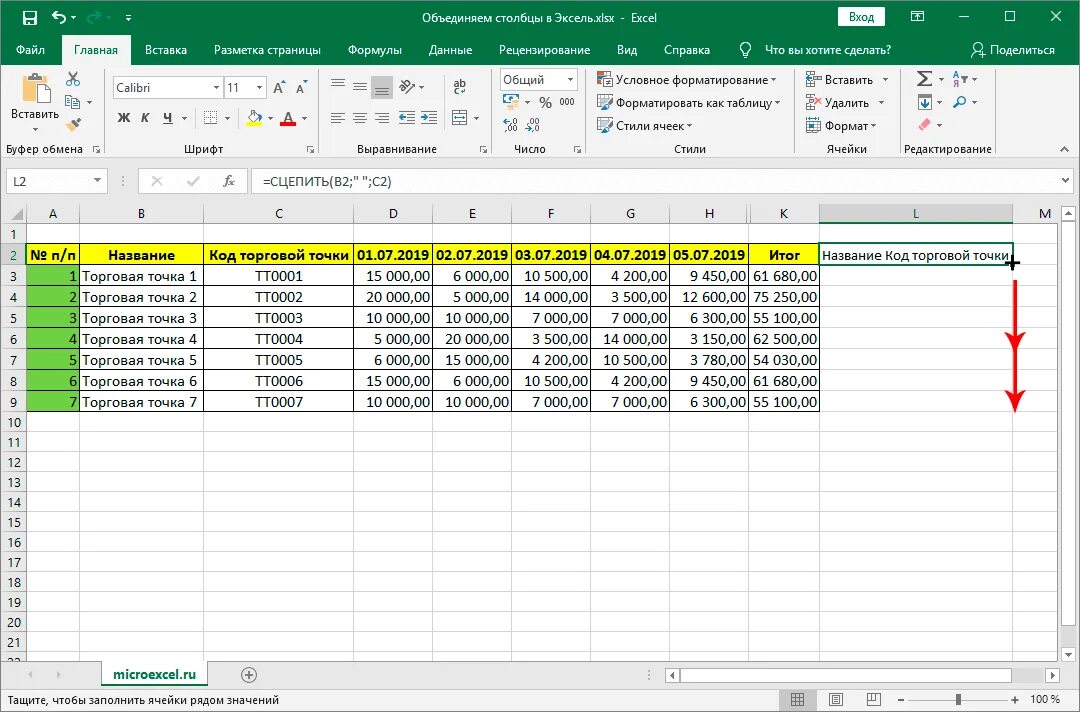Toggle underline formatting Ч

tap(167, 118)
